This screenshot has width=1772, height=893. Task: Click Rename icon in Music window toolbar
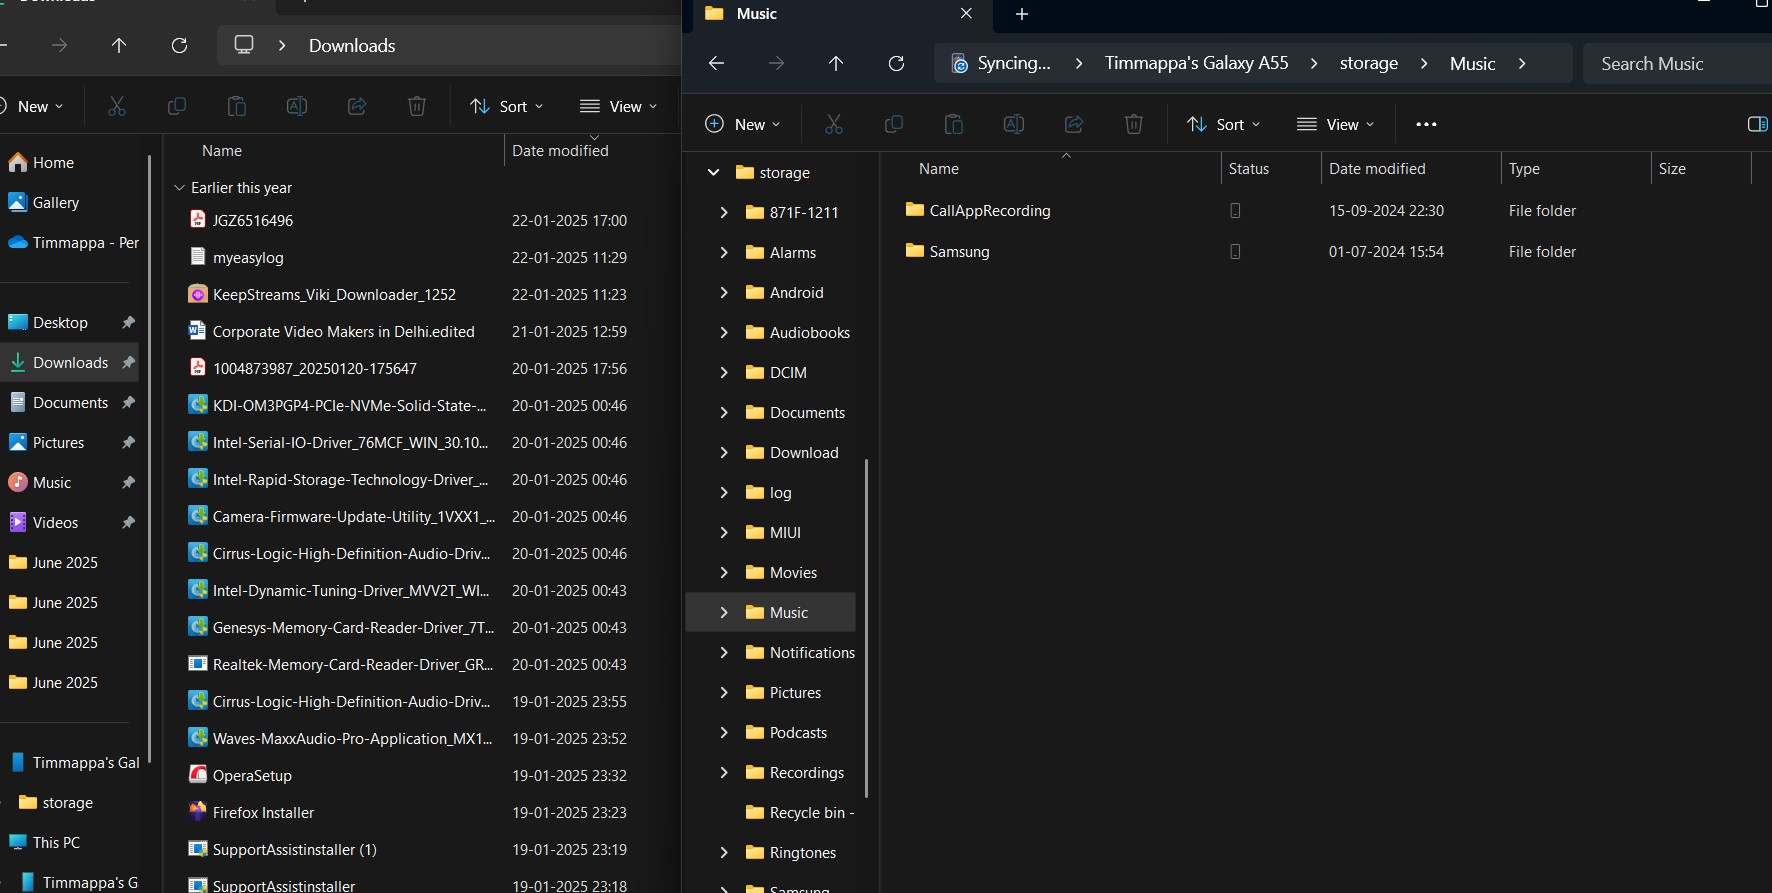1014,124
